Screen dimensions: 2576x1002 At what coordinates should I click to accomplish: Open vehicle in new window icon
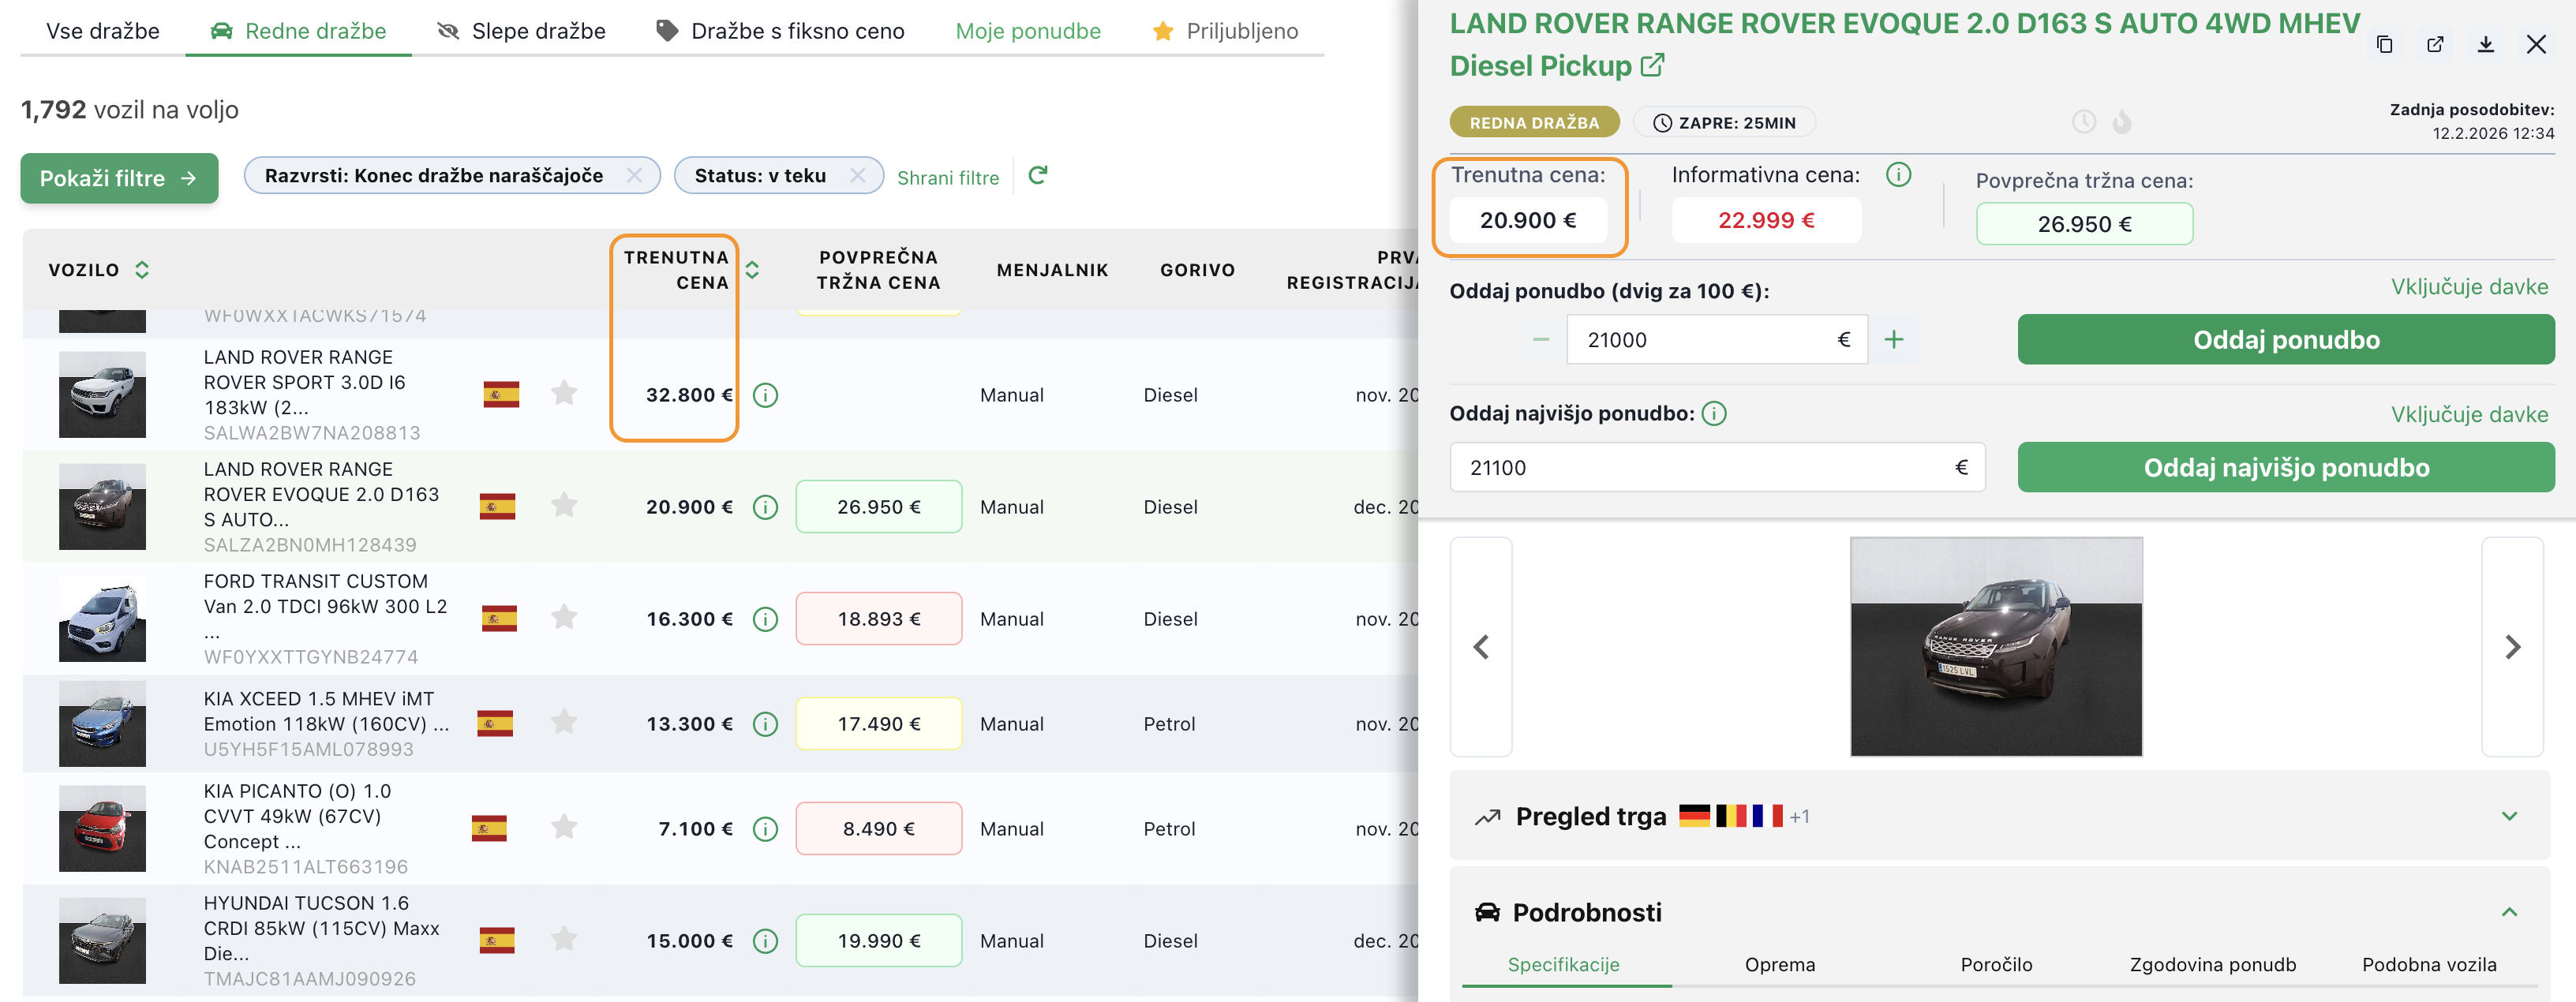click(2435, 44)
